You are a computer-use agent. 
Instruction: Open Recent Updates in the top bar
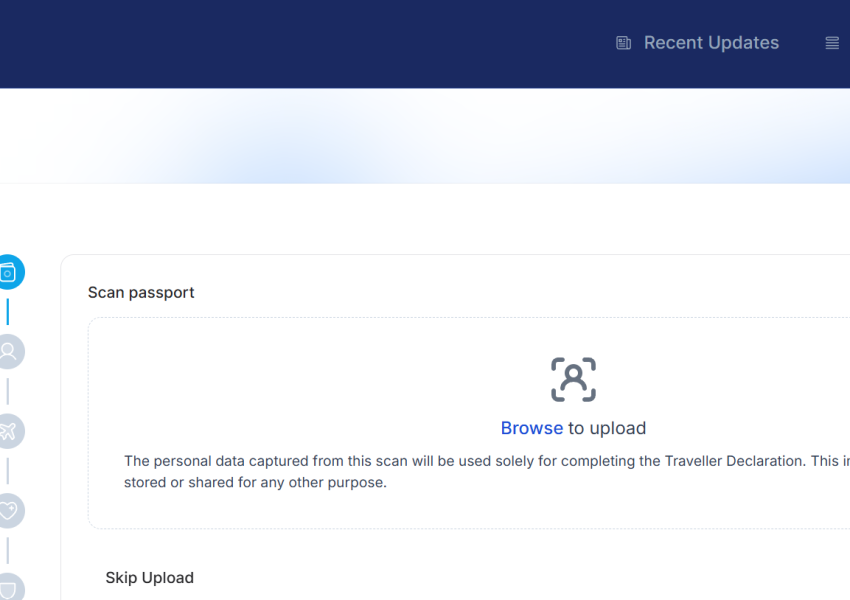(x=711, y=43)
